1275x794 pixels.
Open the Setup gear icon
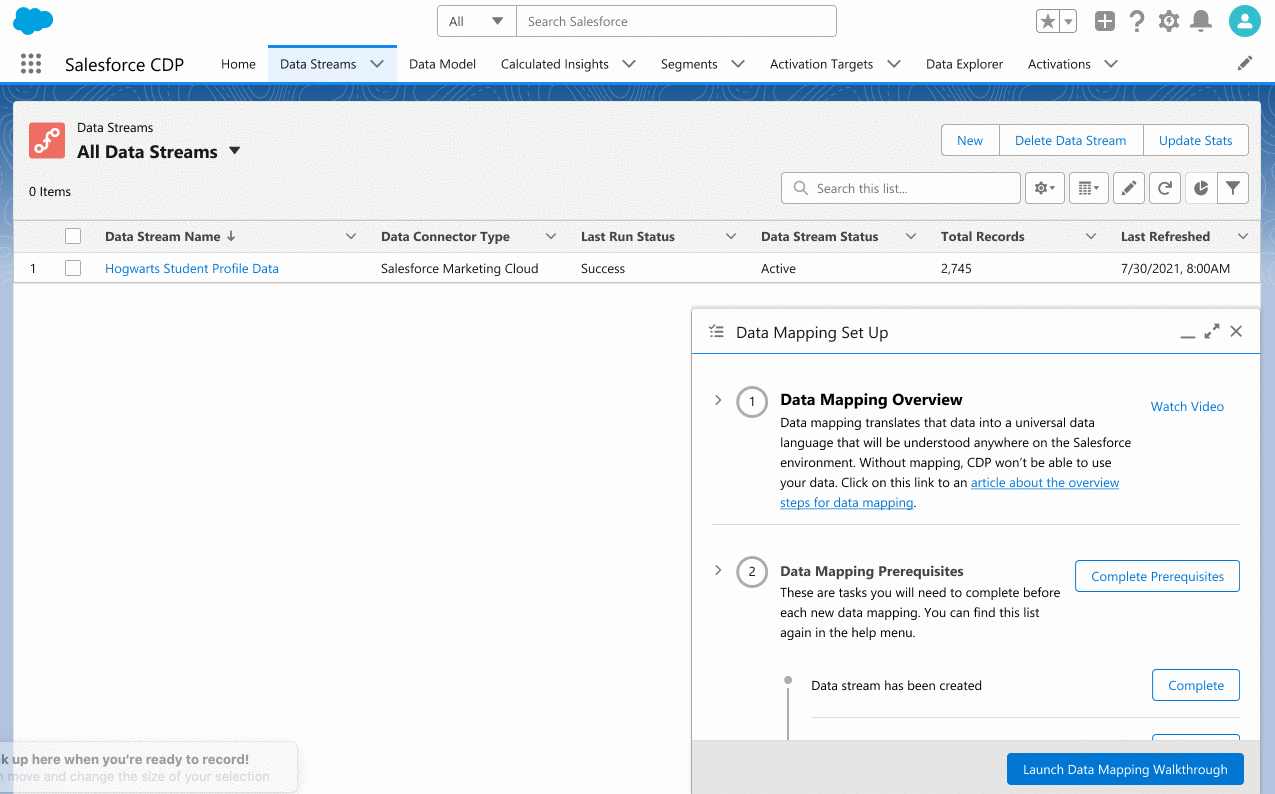[1169, 21]
